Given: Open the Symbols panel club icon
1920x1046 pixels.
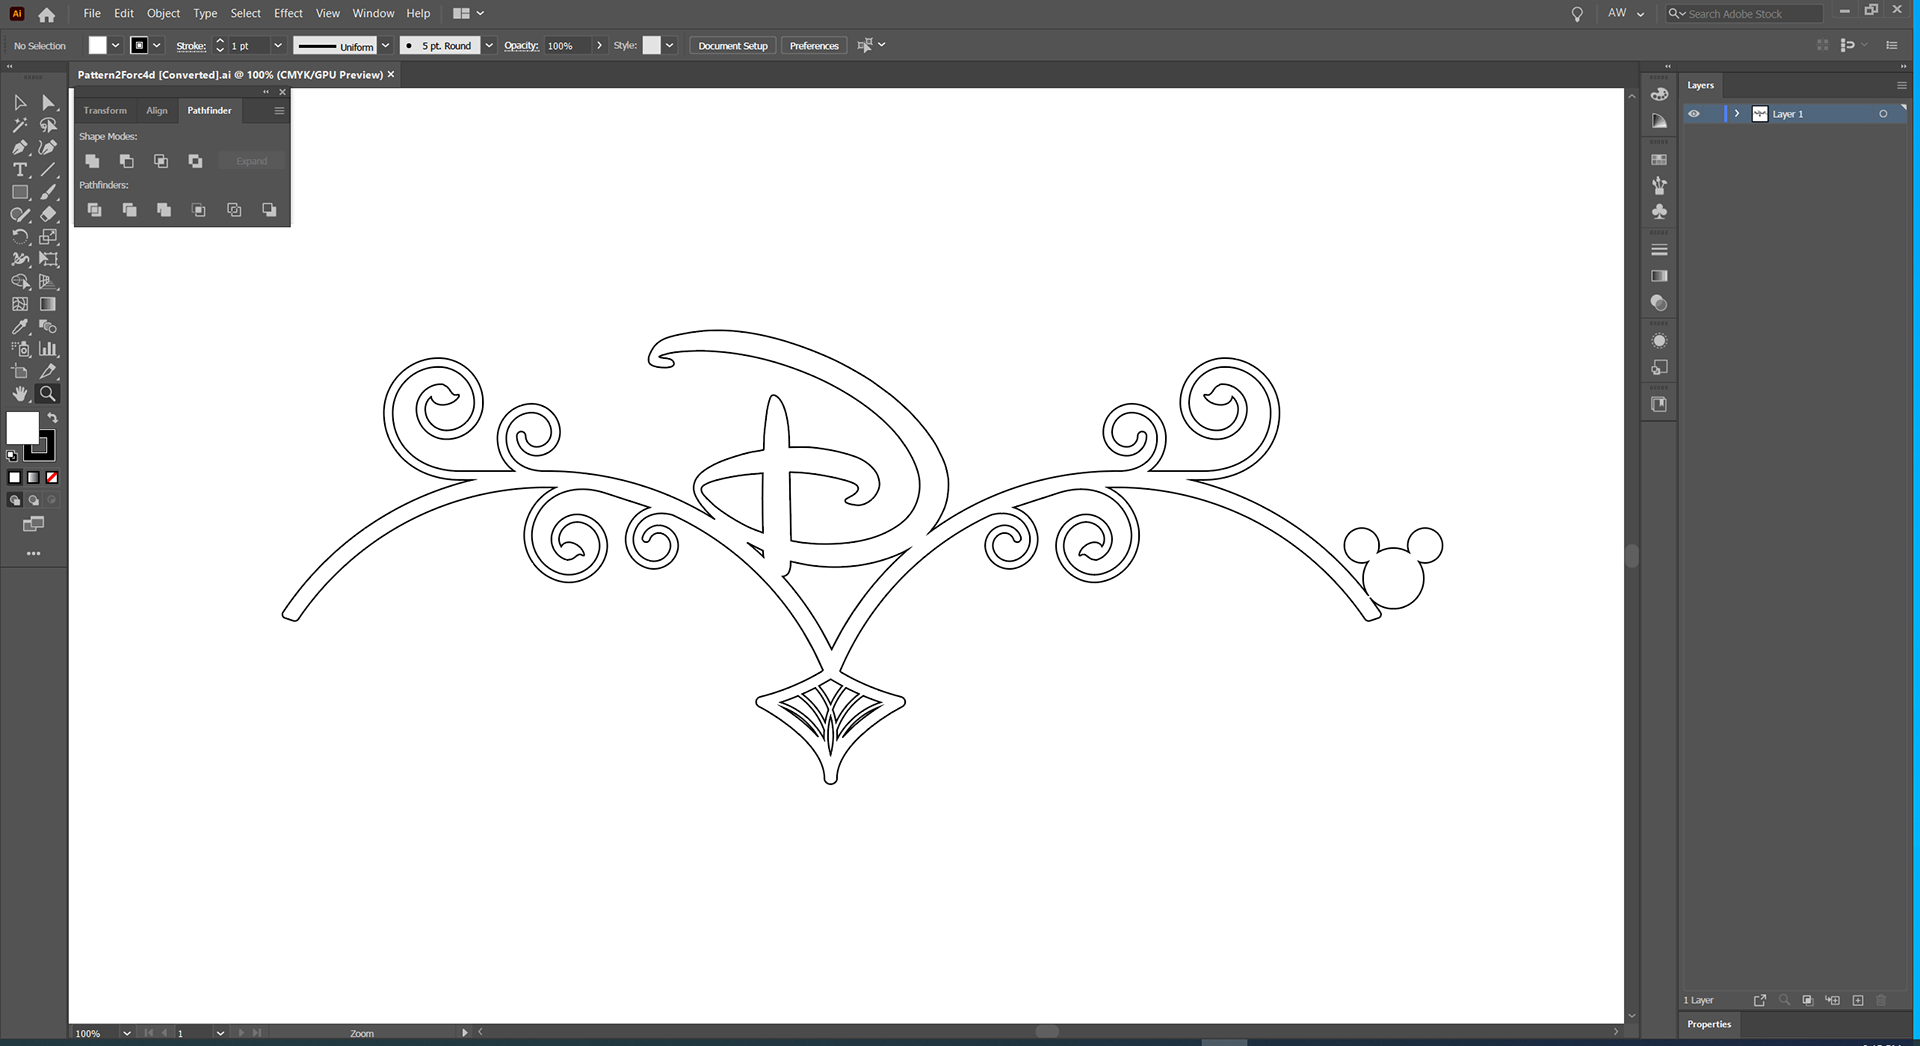Looking at the screenshot, I should click(x=1659, y=212).
